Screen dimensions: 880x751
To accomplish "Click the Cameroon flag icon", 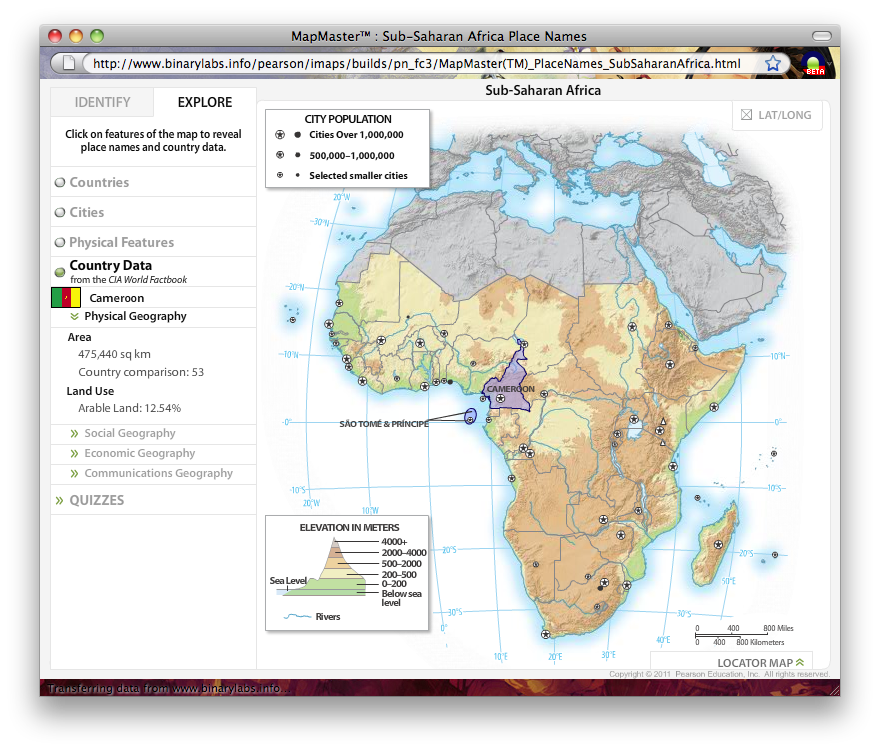I will click(66, 298).
